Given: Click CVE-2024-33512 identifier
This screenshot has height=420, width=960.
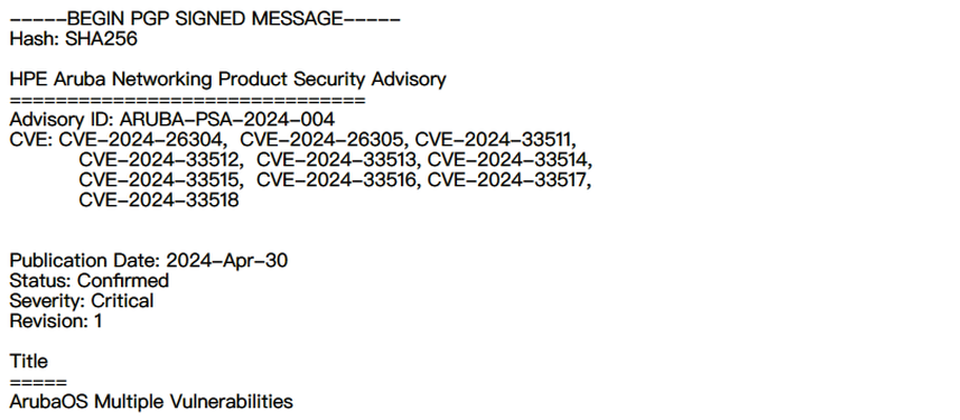Looking at the screenshot, I should (160, 160).
